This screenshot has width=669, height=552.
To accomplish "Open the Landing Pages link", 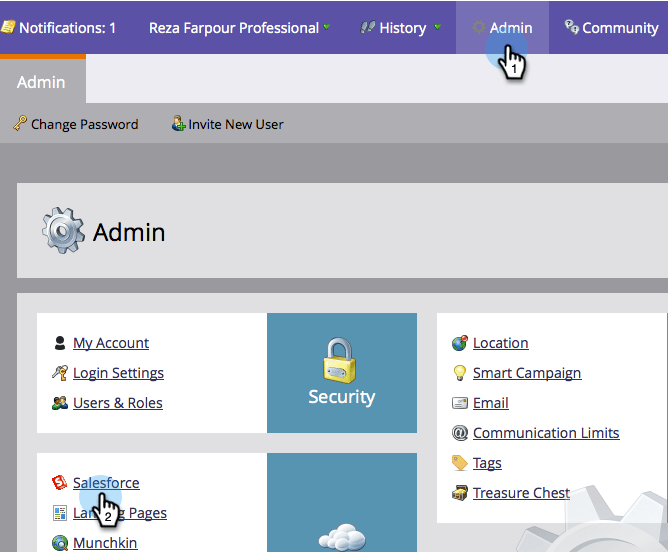I will click(x=120, y=513).
